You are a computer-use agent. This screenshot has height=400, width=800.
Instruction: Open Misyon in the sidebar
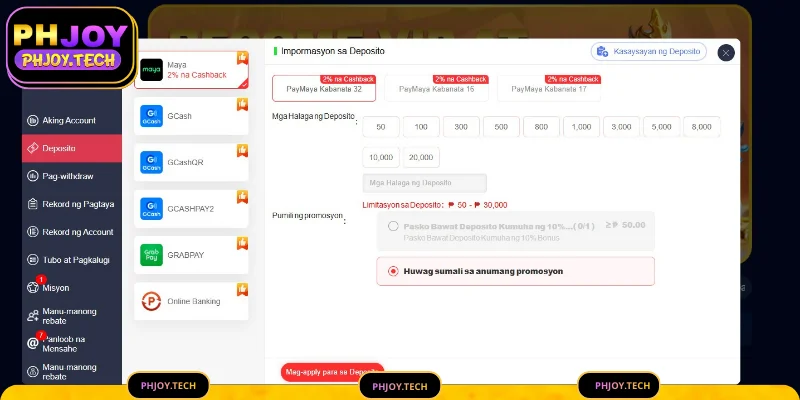(x=72, y=288)
